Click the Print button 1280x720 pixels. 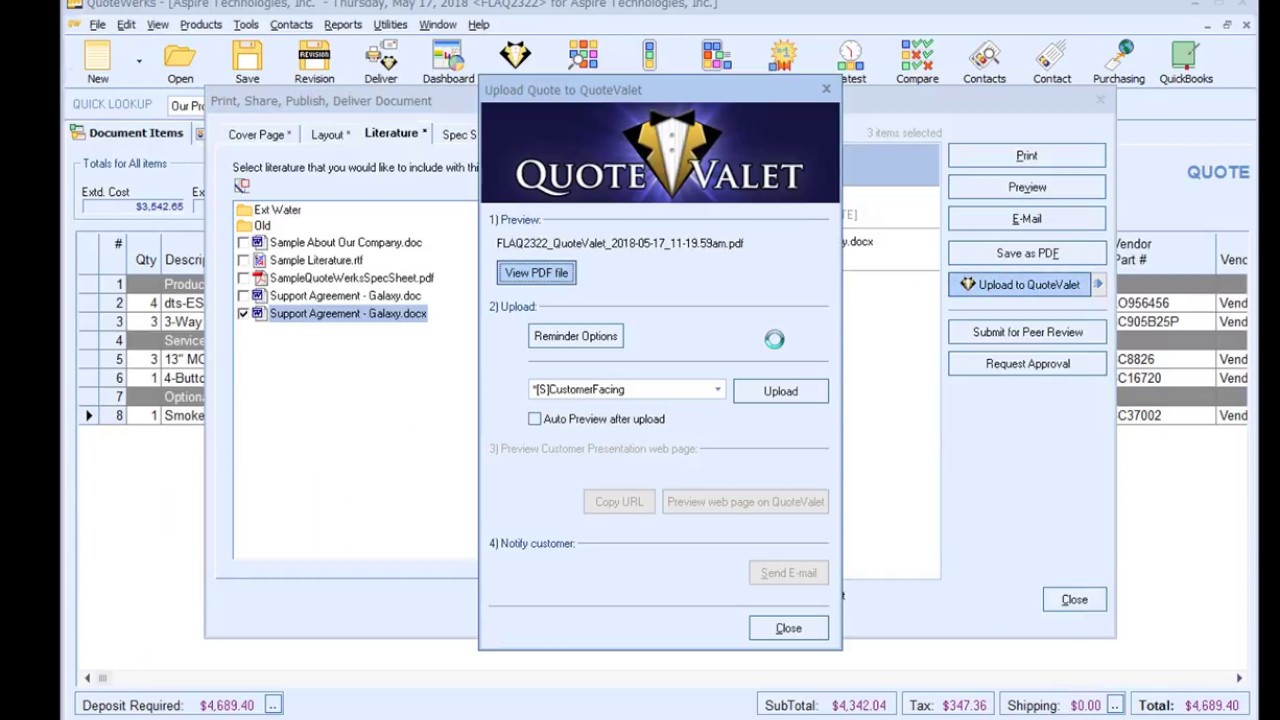click(x=1027, y=156)
